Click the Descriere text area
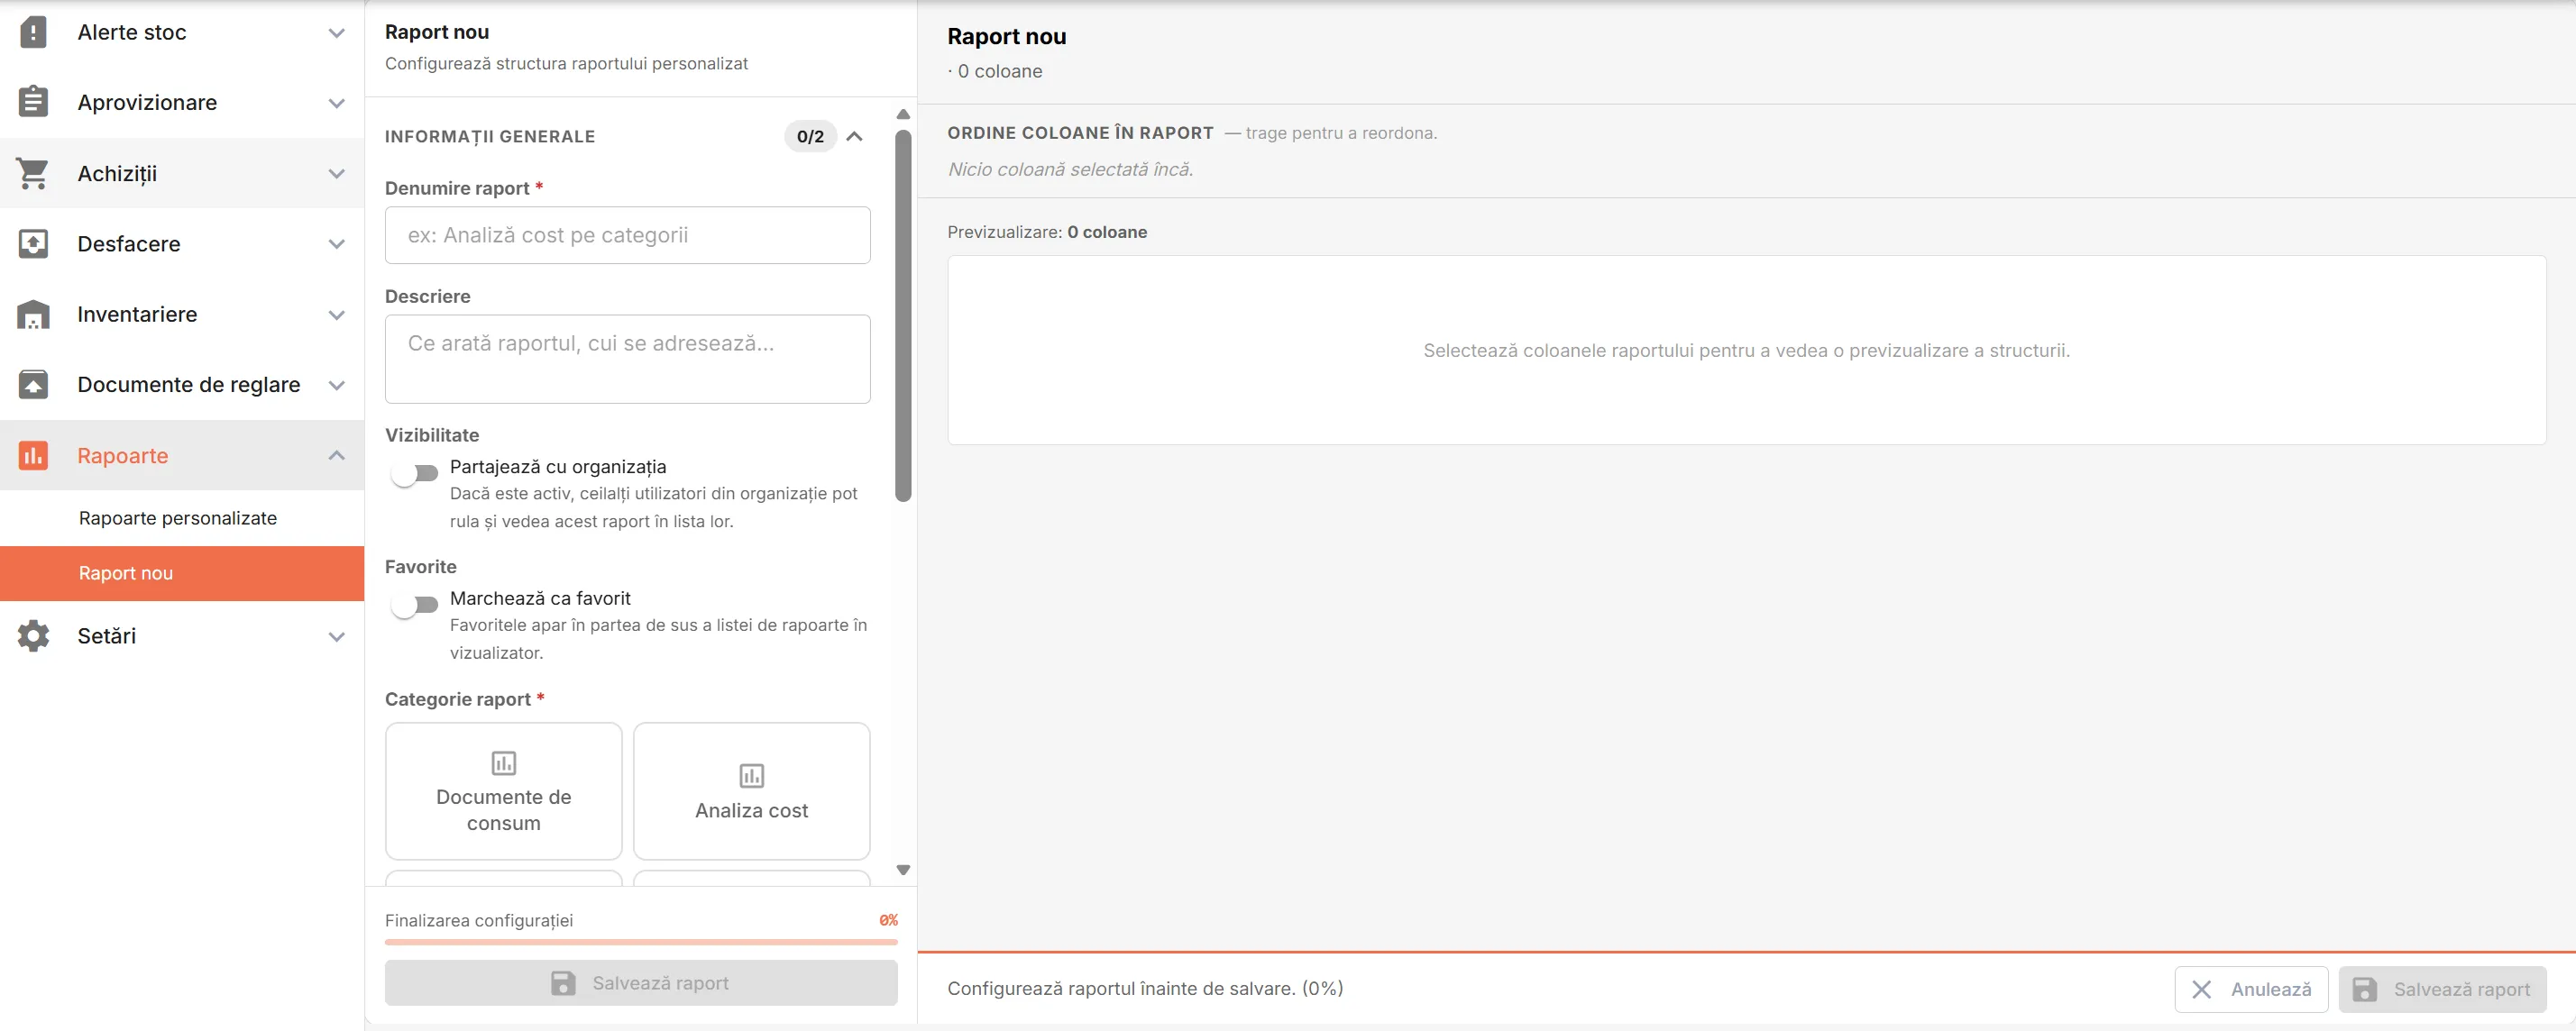The image size is (2576, 1031). pyautogui.click(x=628, y=359)
